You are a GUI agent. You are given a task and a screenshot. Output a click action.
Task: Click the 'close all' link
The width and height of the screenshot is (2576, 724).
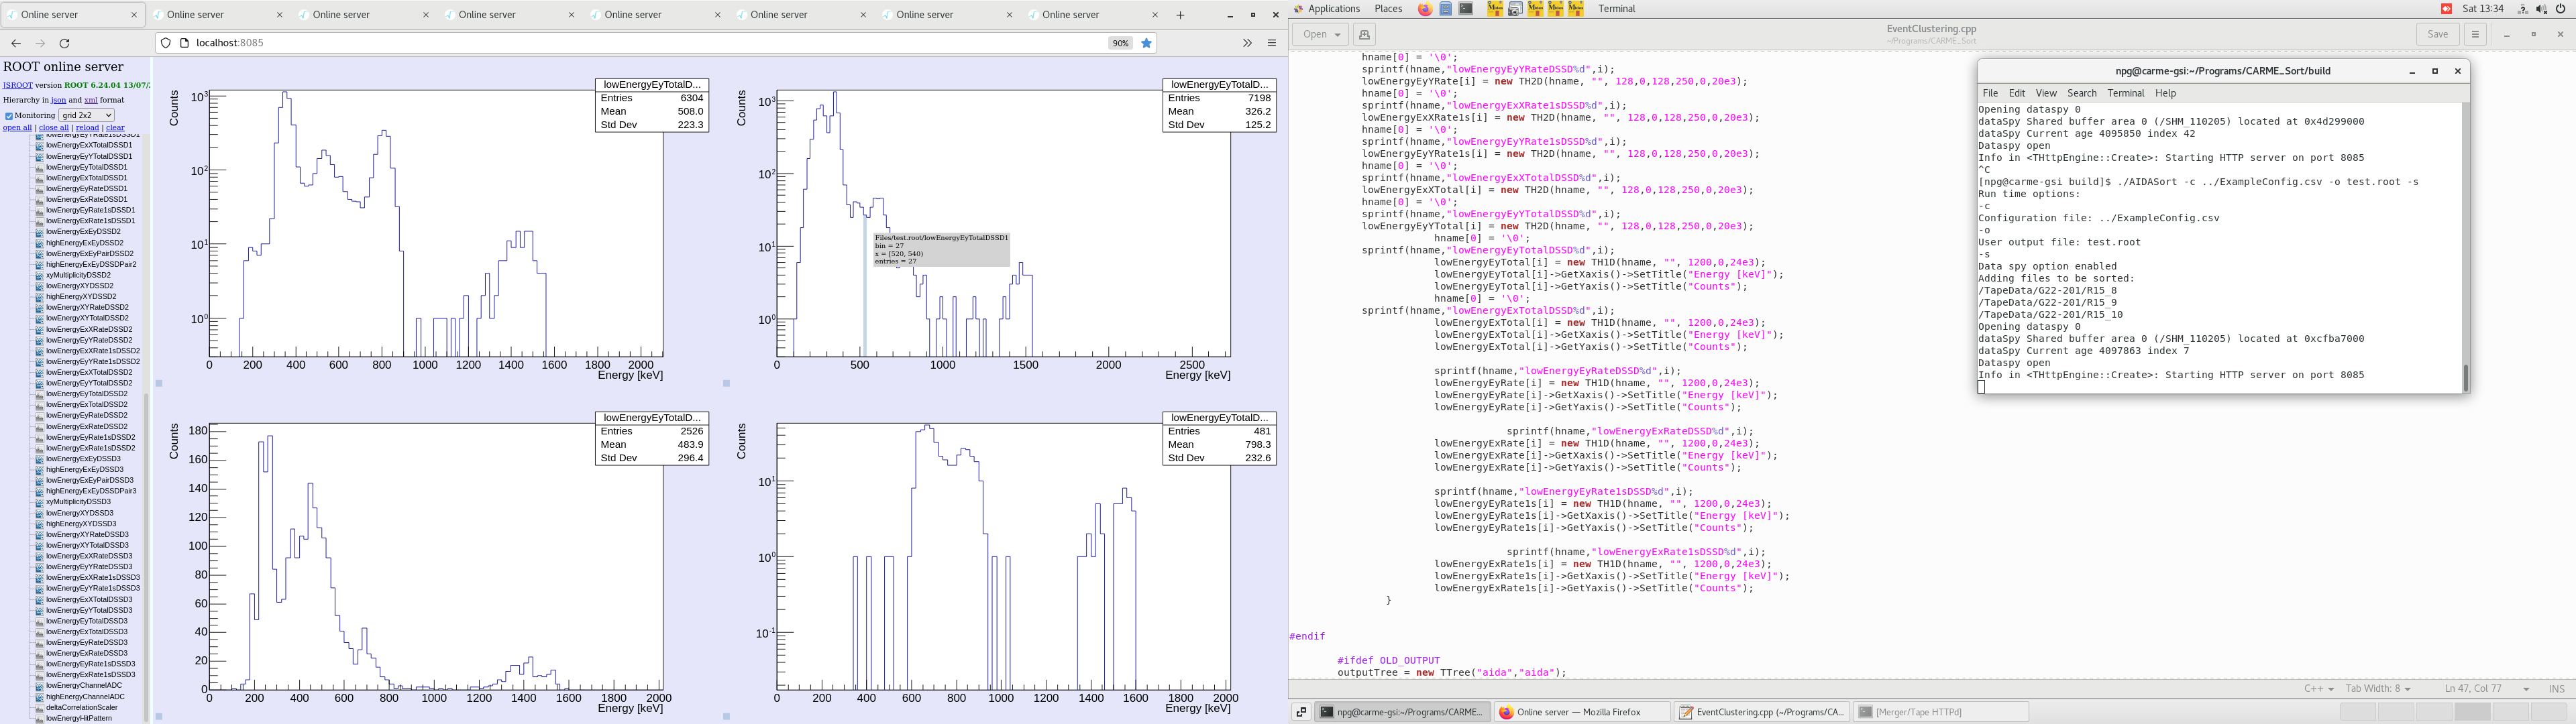click(53, 128)
